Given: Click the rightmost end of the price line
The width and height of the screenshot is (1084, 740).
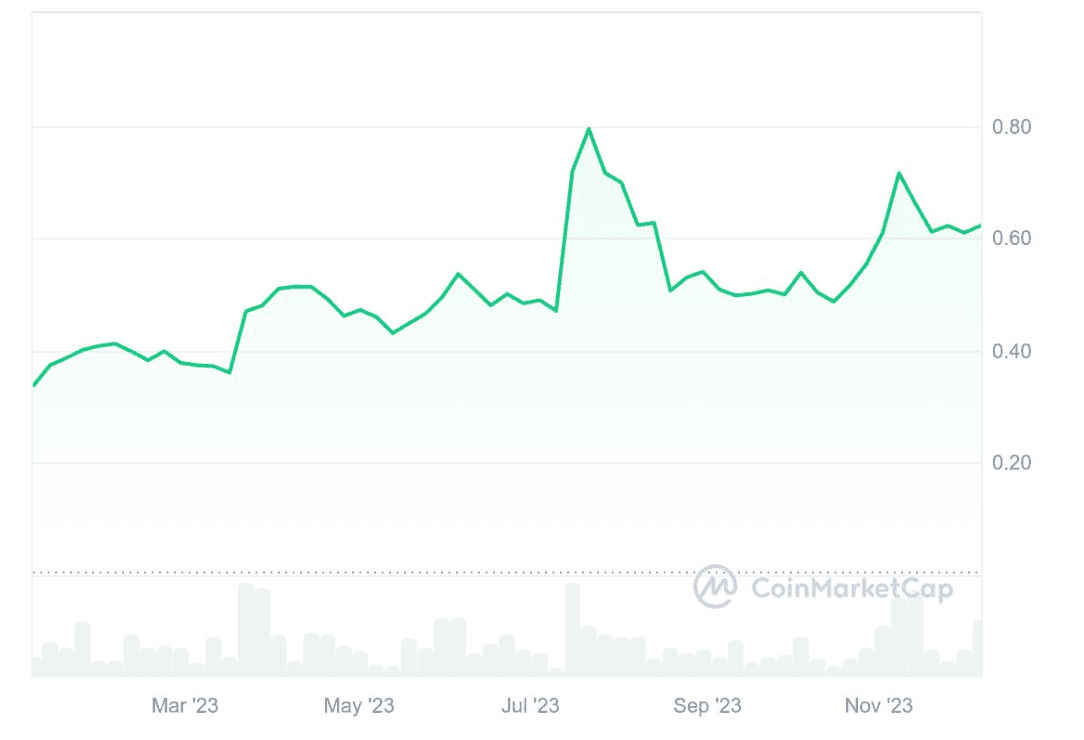Looking at the screenshot, I should pos(980,225).
